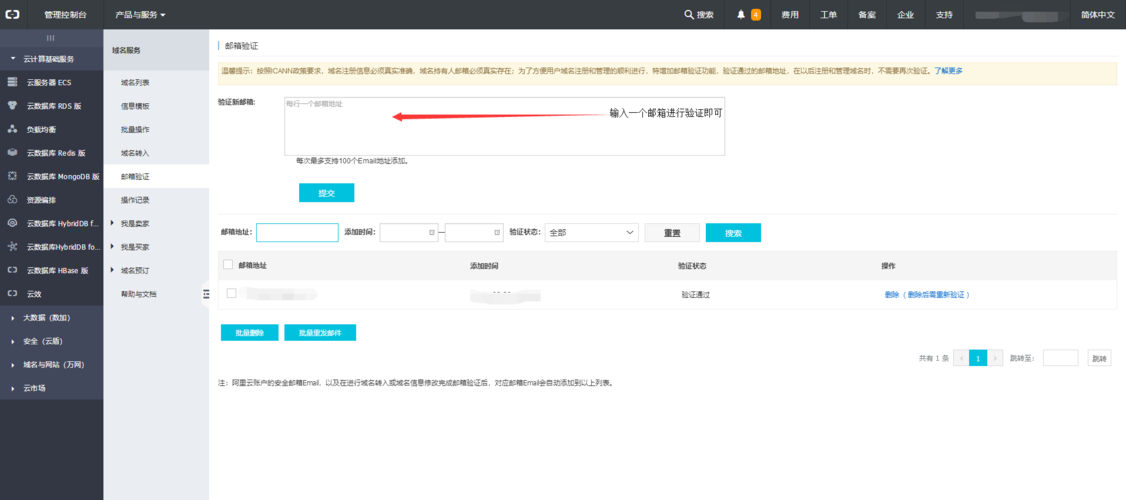Click the 资源编排 icon
This screenshot has width=1126, height=500.
[12, 200]
